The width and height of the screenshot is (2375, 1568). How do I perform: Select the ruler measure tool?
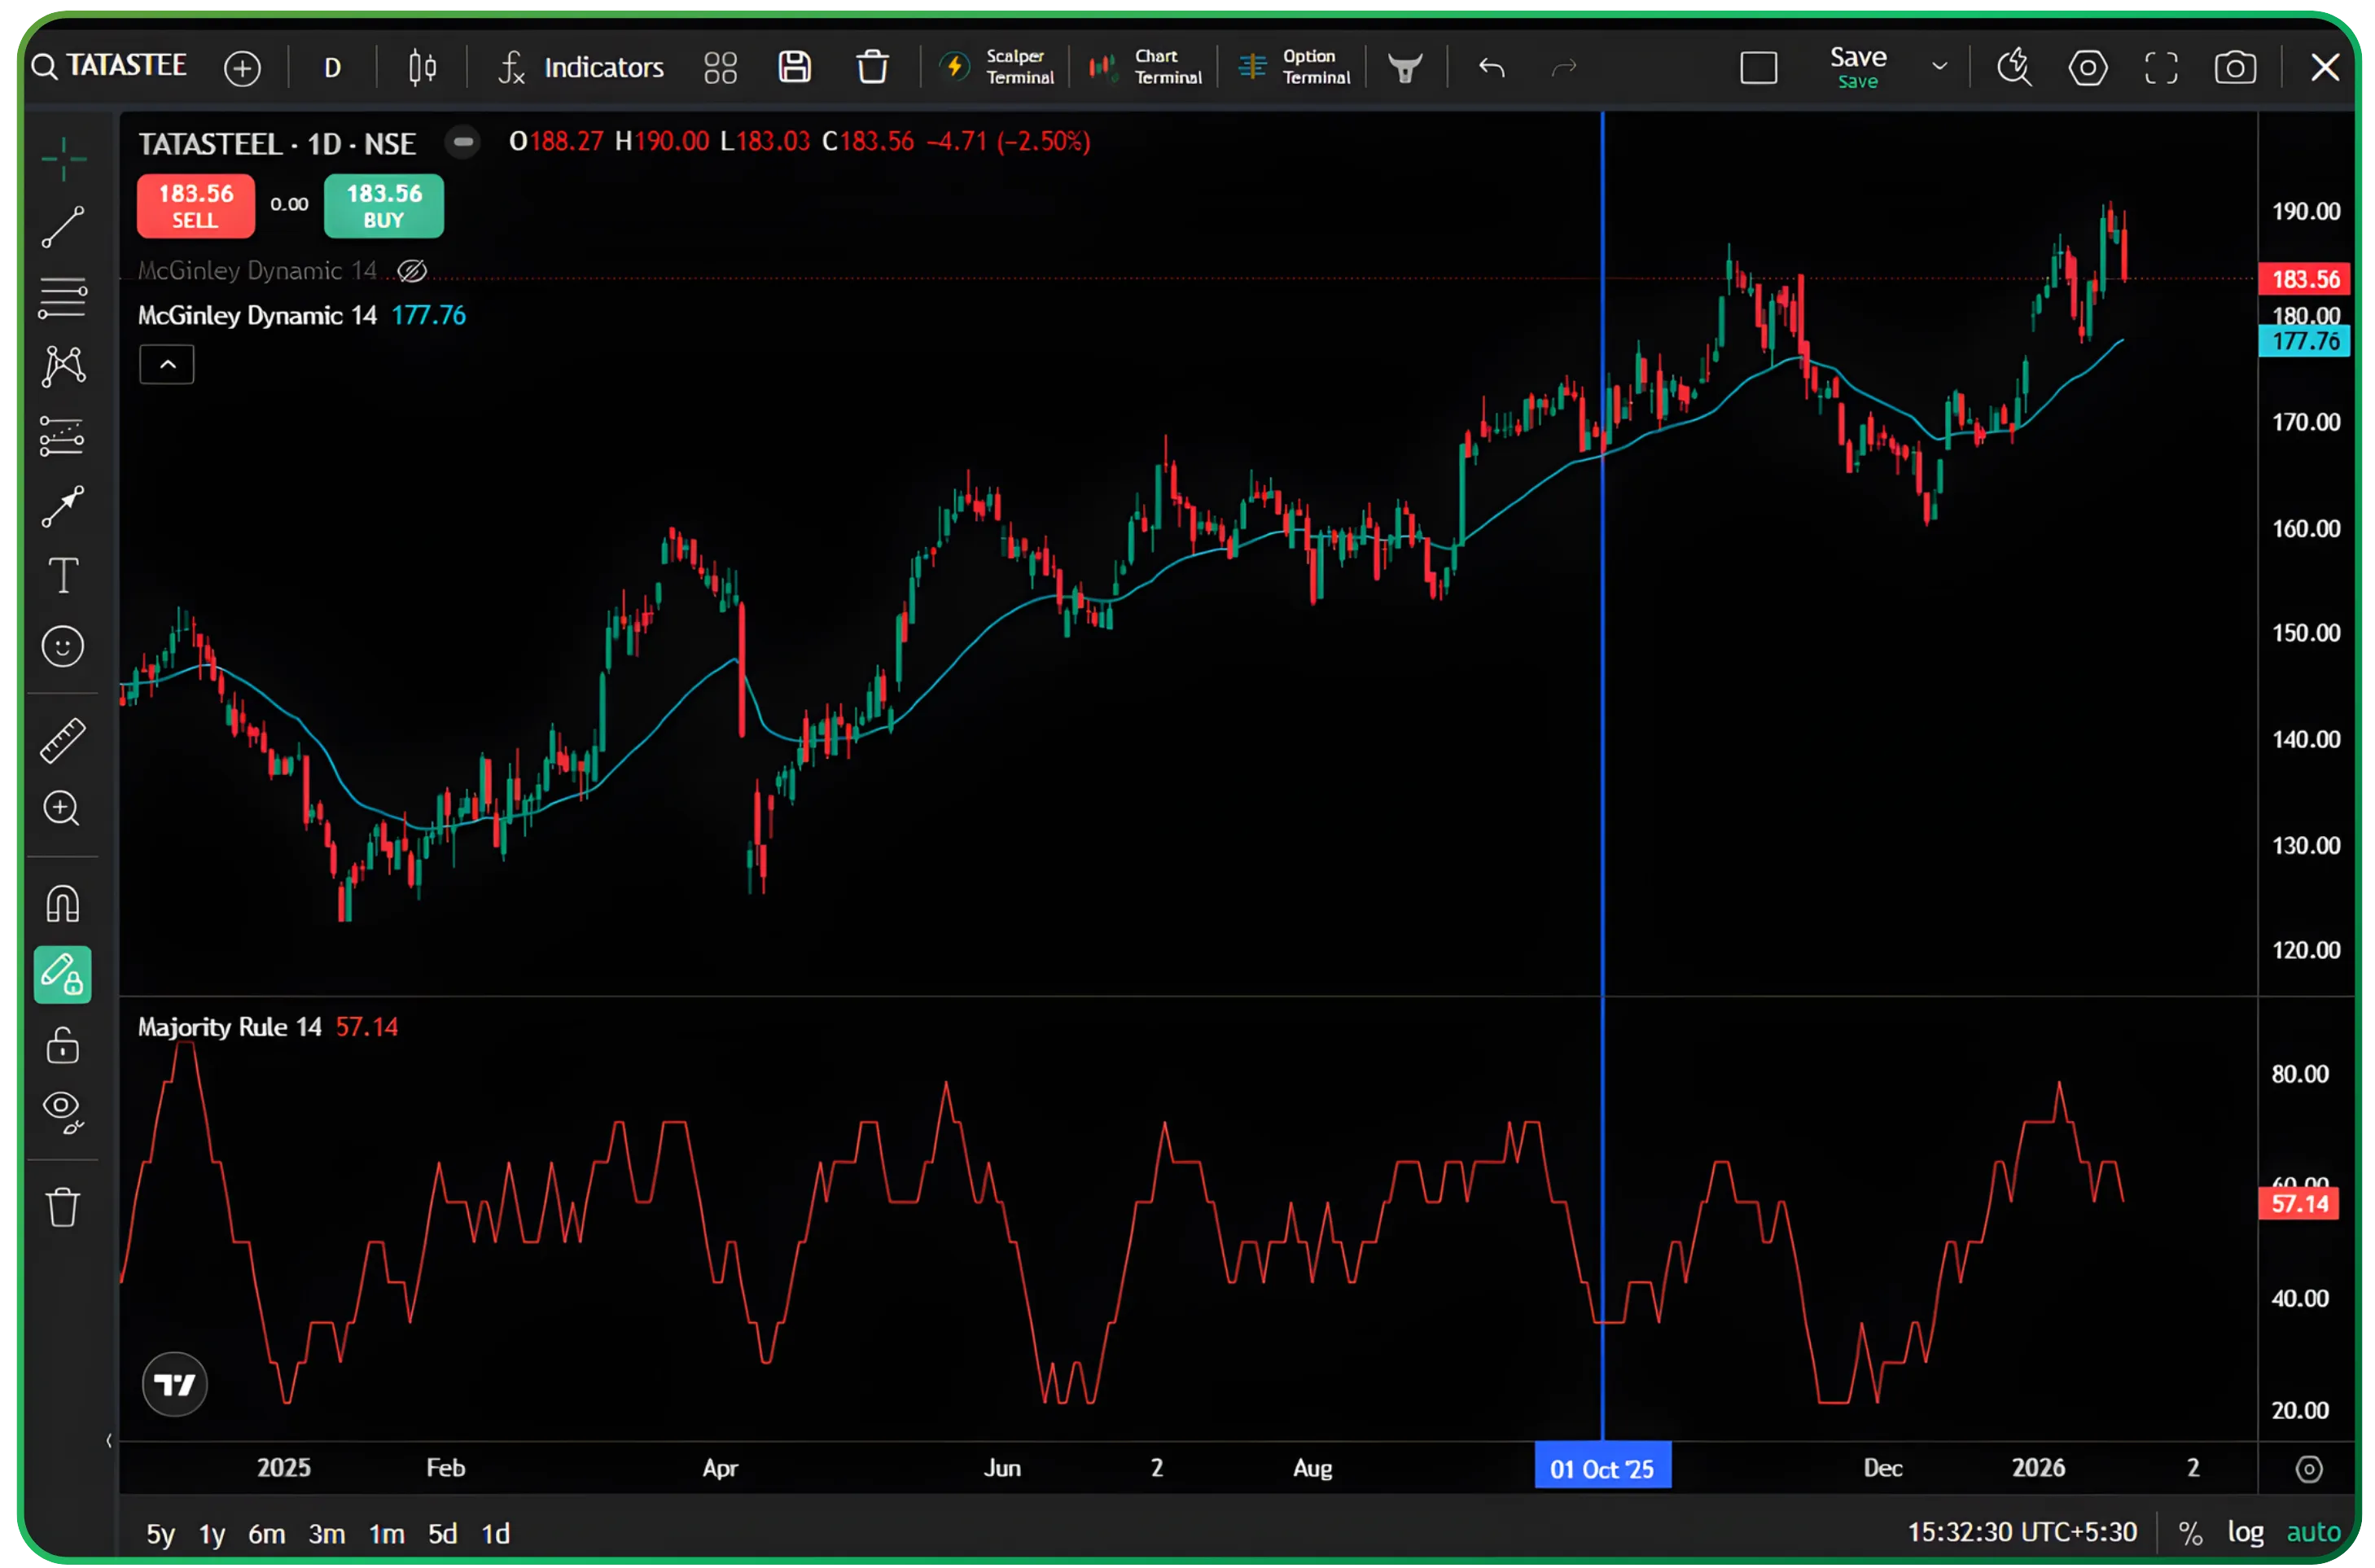pyautogui.click(x=63, y=740)
